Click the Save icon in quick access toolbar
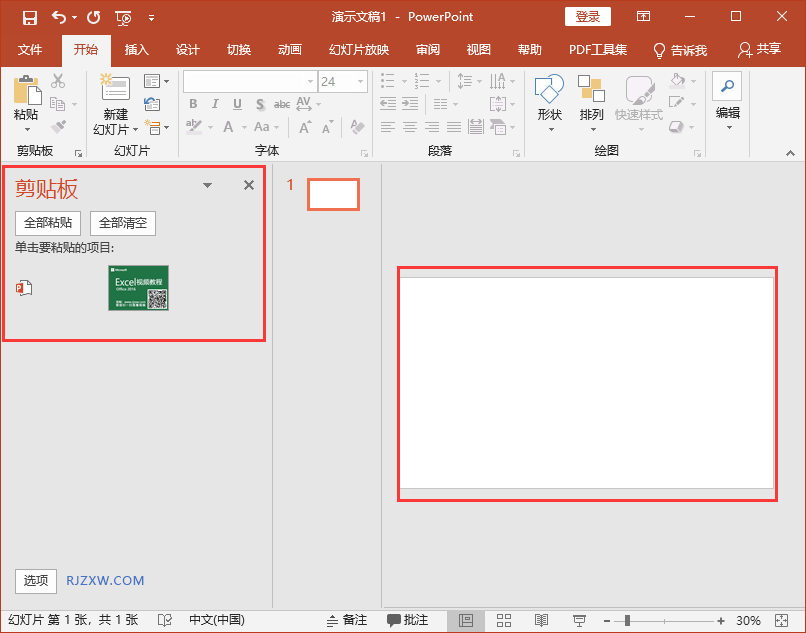This screenshot has height=633, width=806. point(29,17)
